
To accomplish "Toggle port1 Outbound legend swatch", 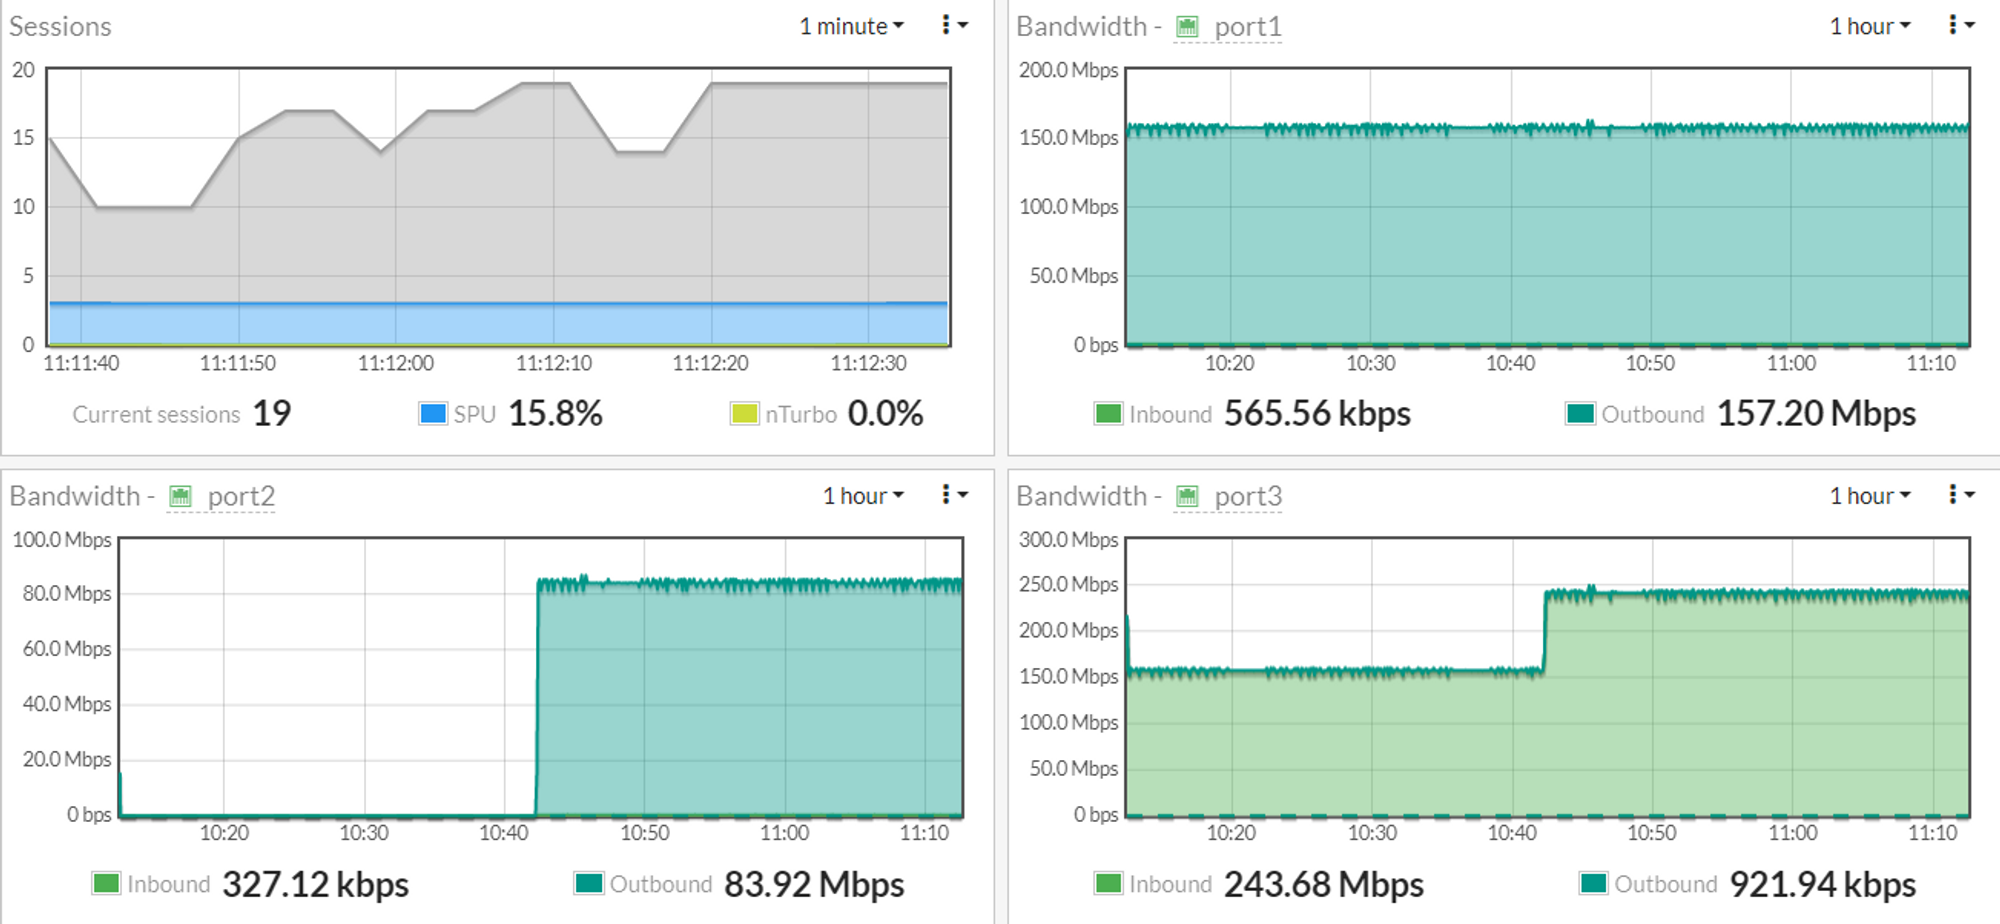I will pos(1580,413).
